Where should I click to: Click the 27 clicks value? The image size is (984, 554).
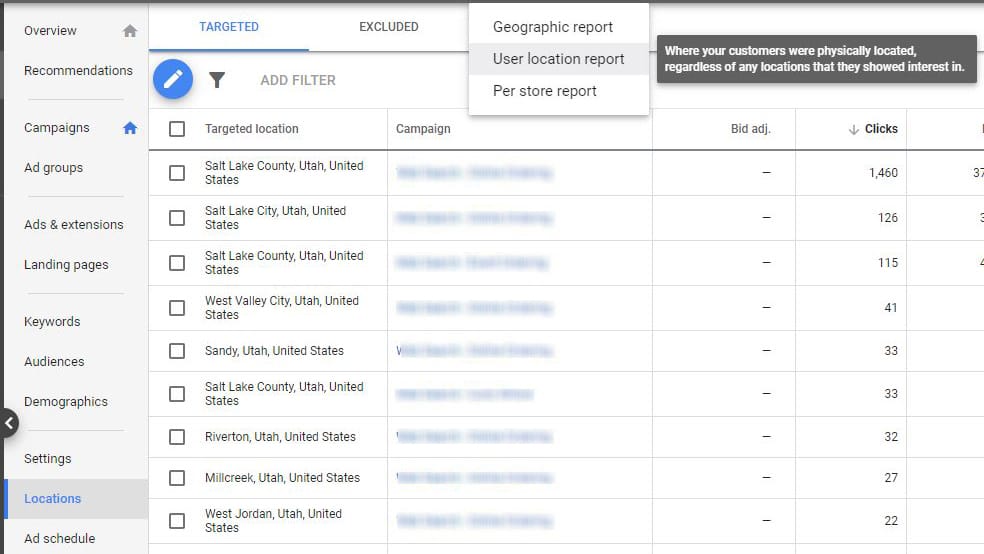[890, 478]
